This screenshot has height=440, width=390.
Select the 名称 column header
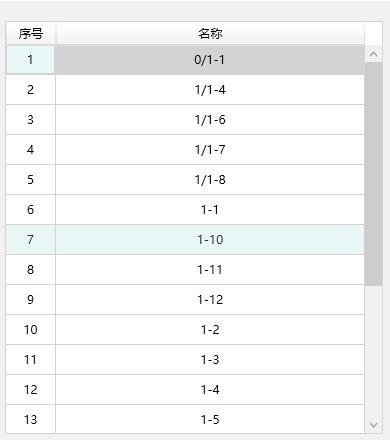point(210,33)
